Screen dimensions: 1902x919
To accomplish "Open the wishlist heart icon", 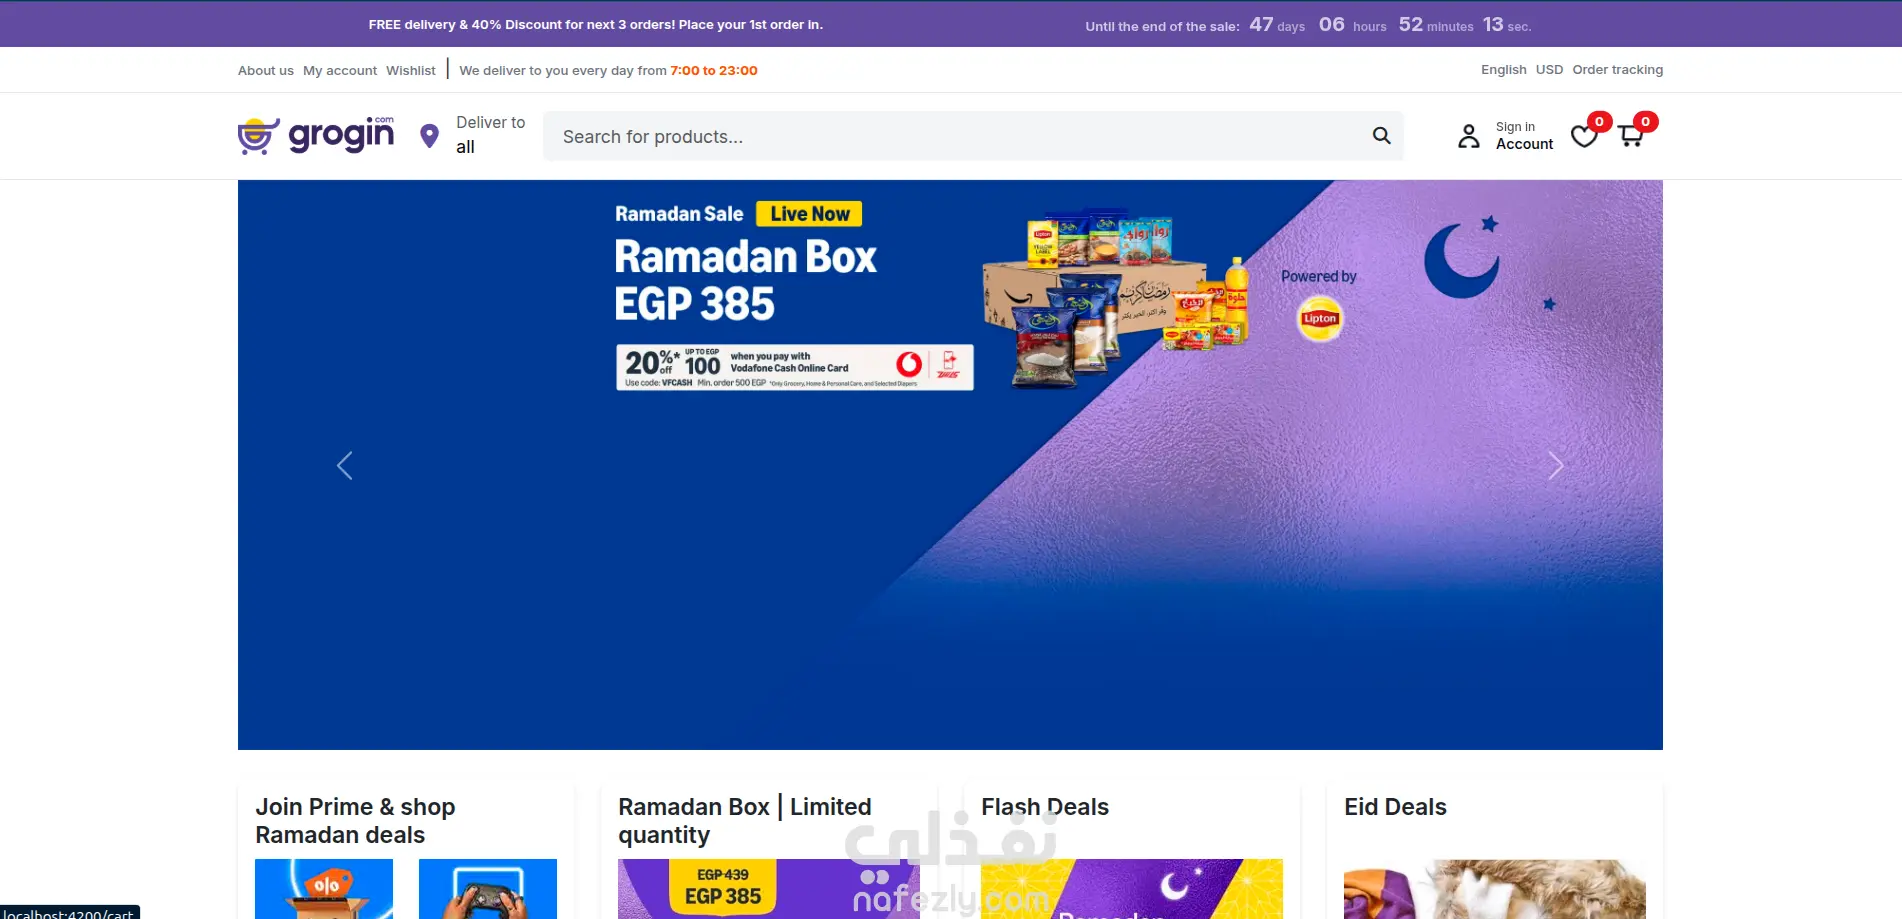I will 1584,136.
